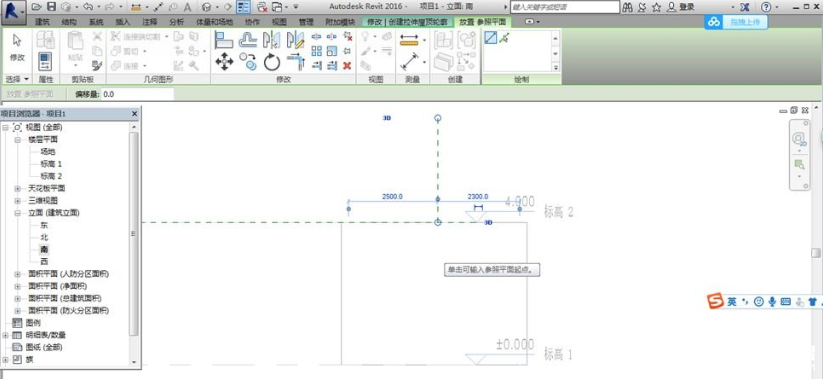Open the 插入 ribbon tab

(x=123, y=22)
